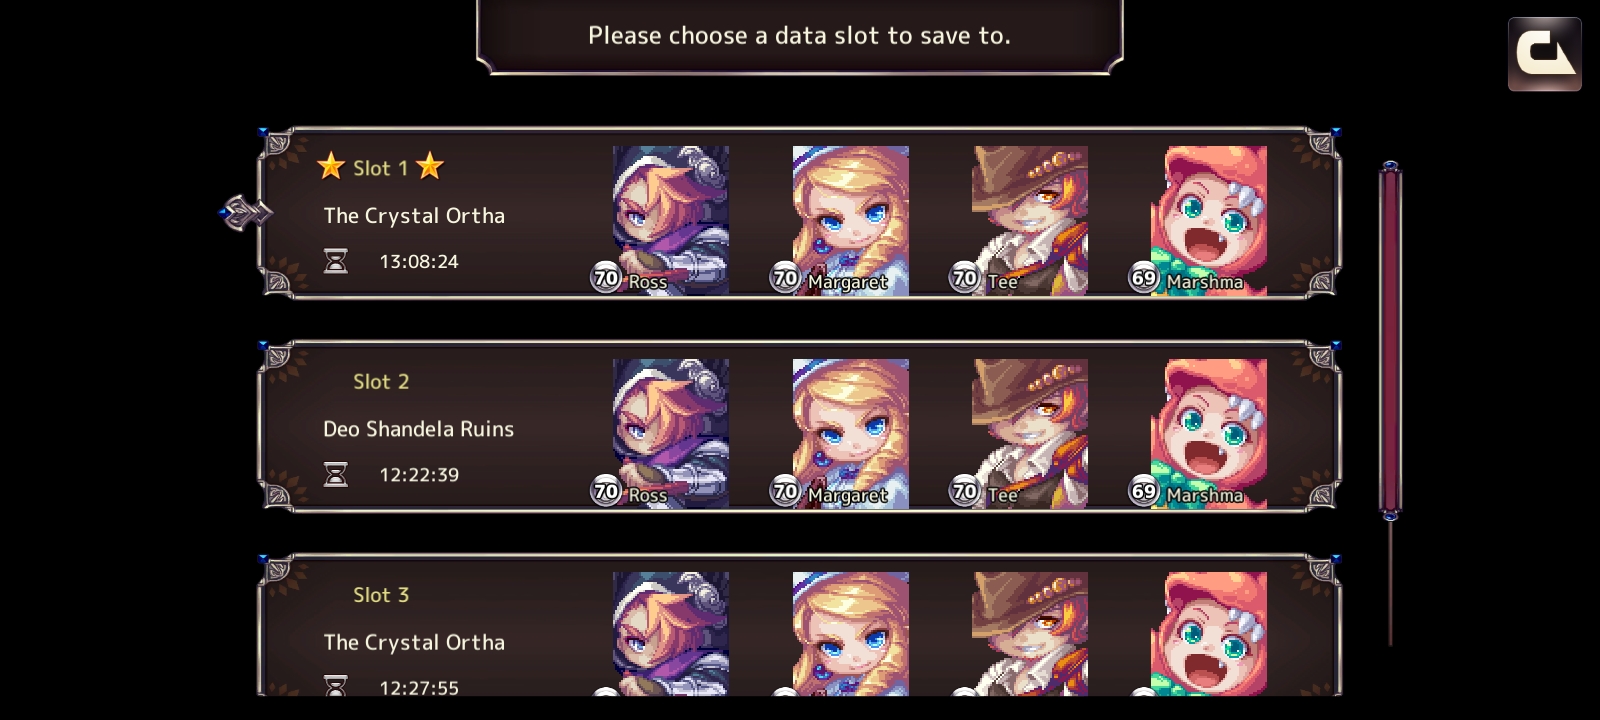Click the gold star left of Slot 1

tap(331, 166)
